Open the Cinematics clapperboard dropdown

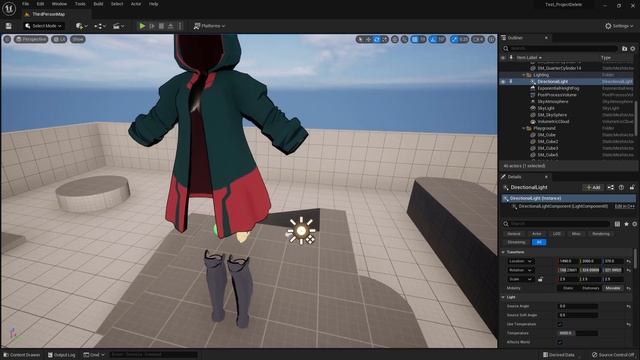118,26
